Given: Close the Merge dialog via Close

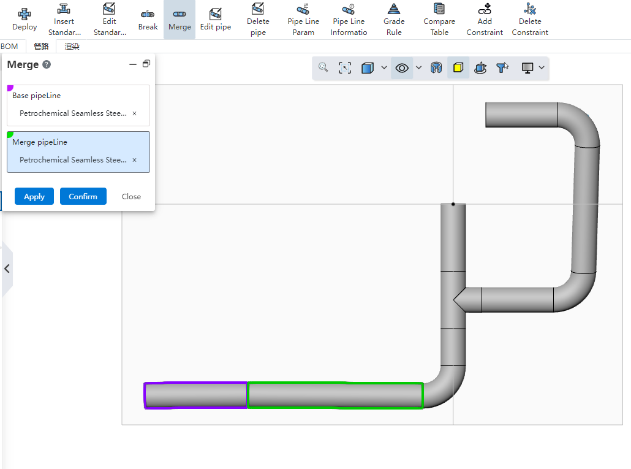Looking at the screenshot, I should [131, 196].
